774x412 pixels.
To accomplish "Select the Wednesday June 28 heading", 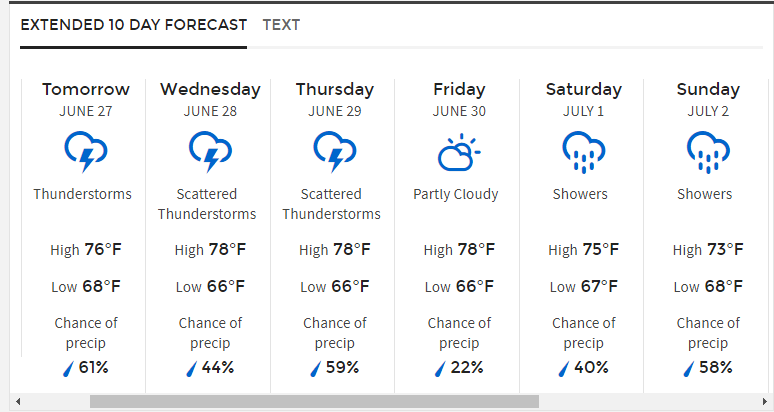I will [210, 100].
